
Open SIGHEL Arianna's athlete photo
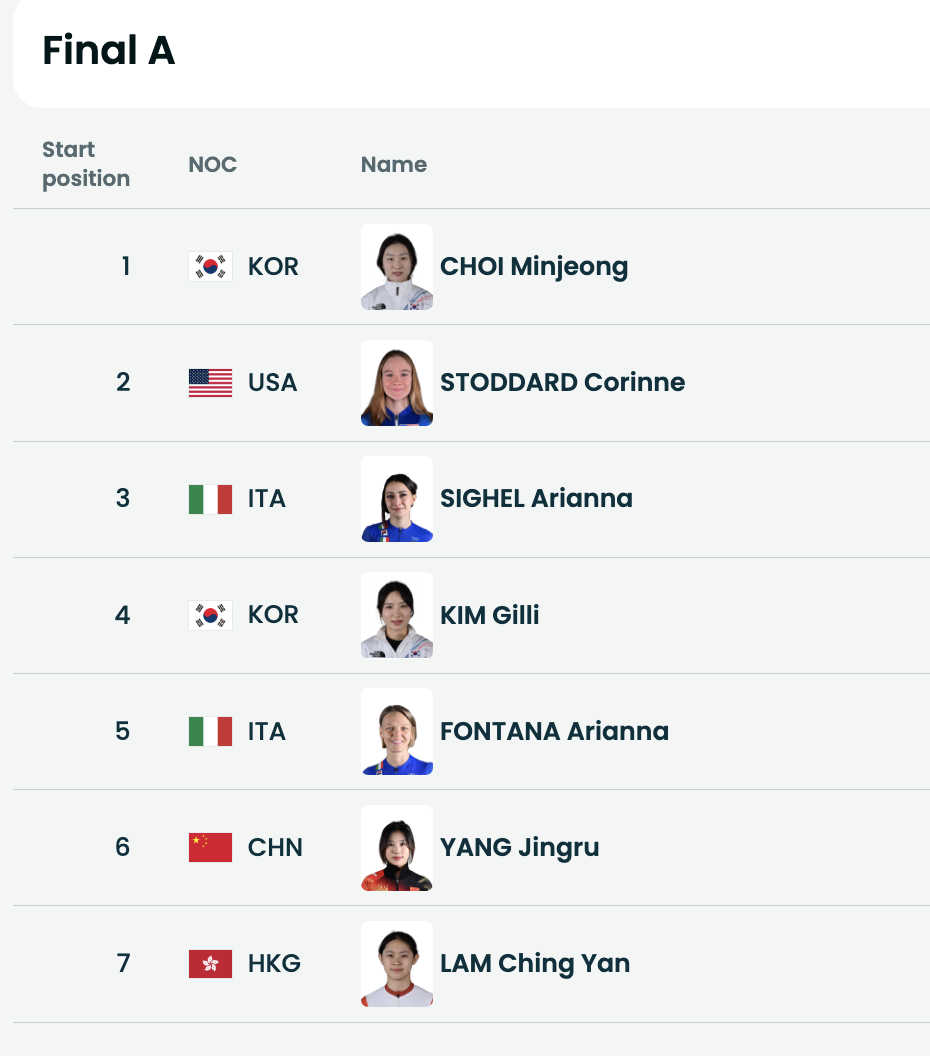(x=397, y=499)
